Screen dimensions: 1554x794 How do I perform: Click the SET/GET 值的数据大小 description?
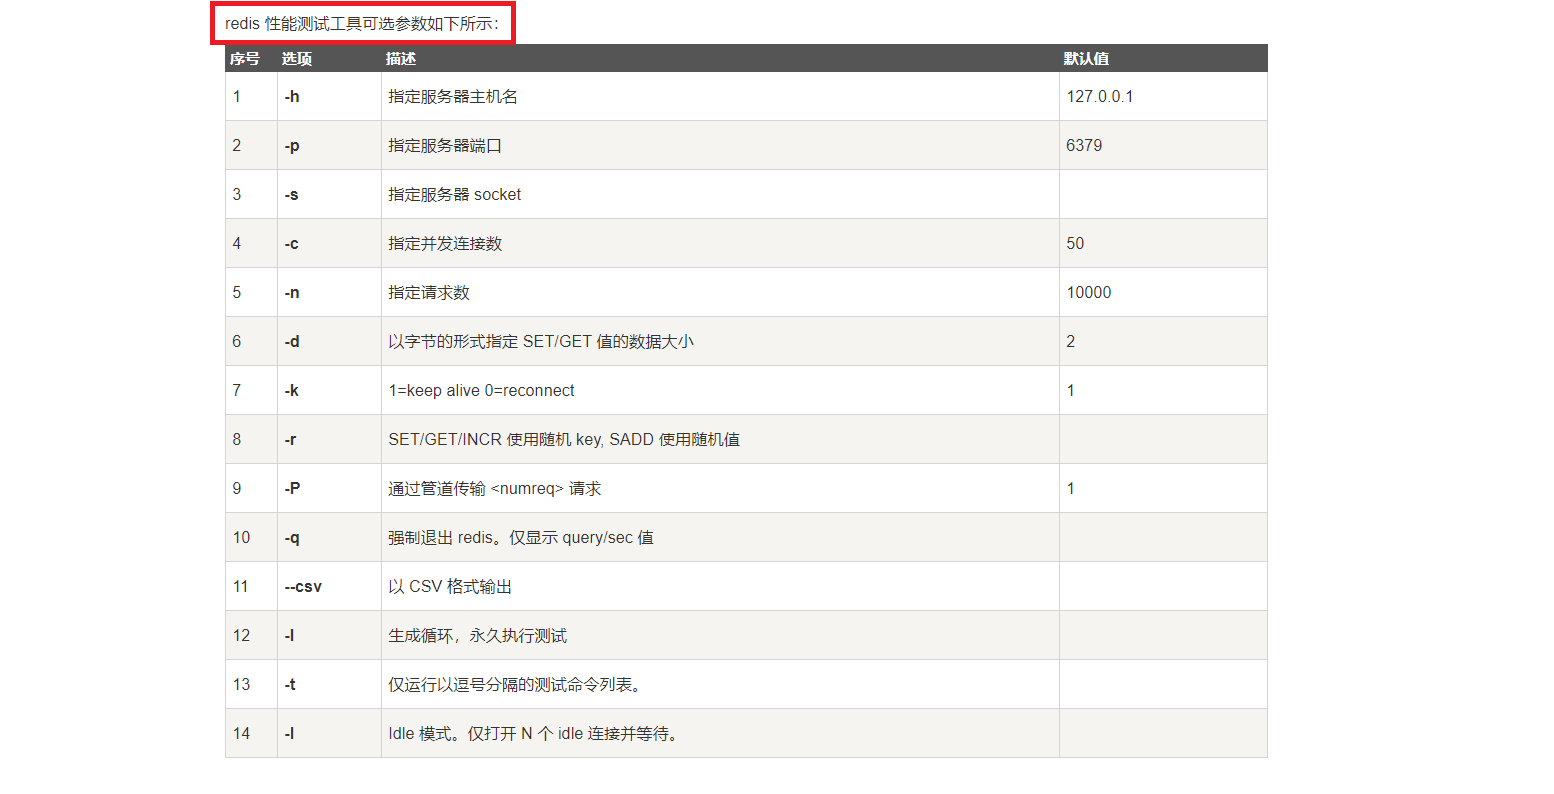[x=541, y=342]
